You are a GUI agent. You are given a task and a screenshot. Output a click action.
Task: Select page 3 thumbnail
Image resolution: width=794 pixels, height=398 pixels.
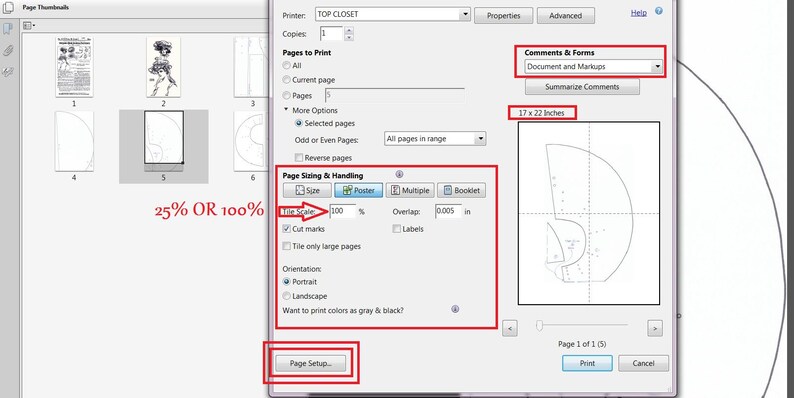click(252, 67)
